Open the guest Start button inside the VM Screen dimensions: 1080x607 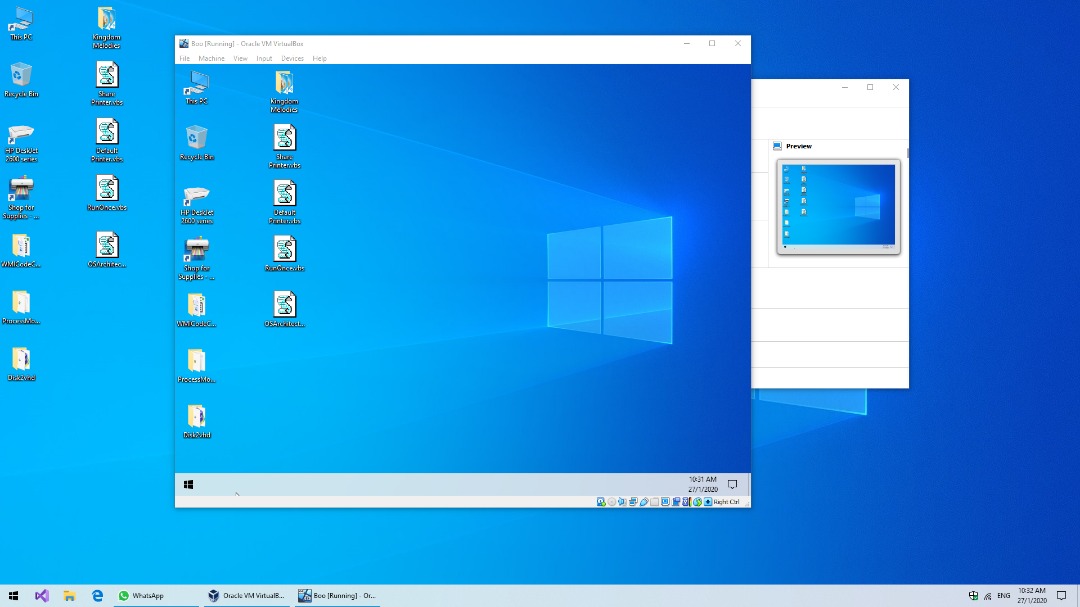pyautogui.click(x=189, y=484)
